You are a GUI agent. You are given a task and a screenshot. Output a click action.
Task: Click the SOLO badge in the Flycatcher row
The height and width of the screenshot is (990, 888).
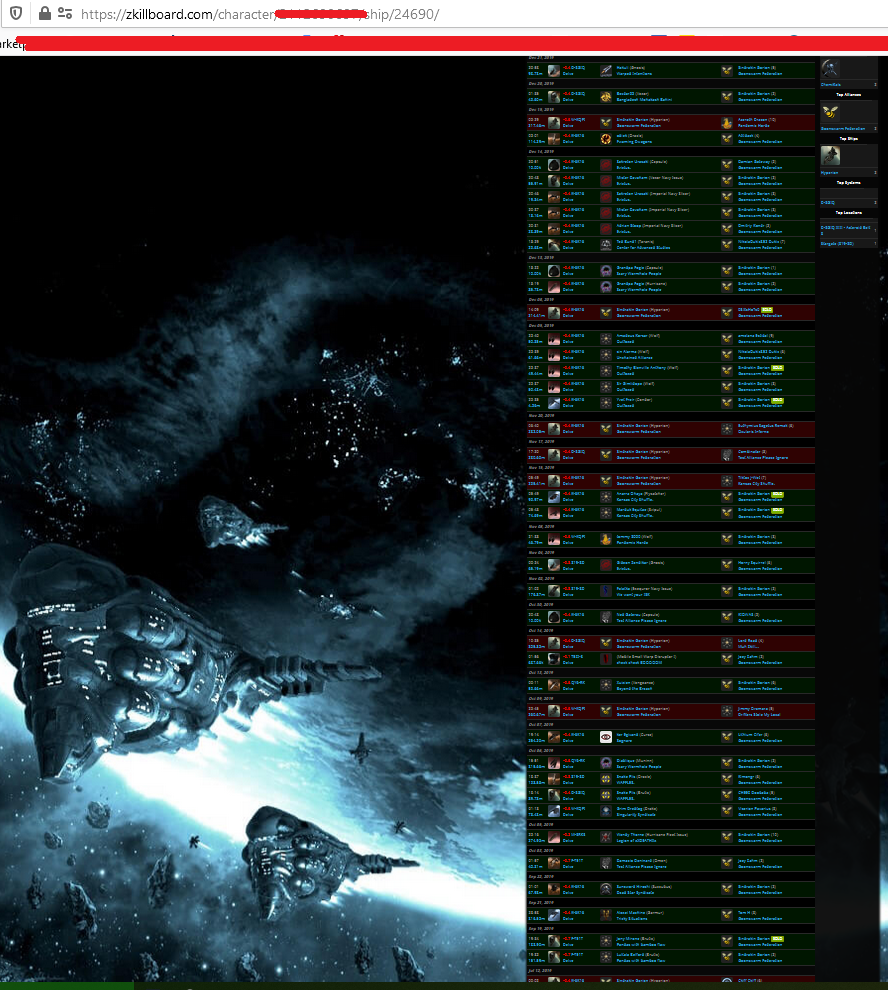[777, 494]
